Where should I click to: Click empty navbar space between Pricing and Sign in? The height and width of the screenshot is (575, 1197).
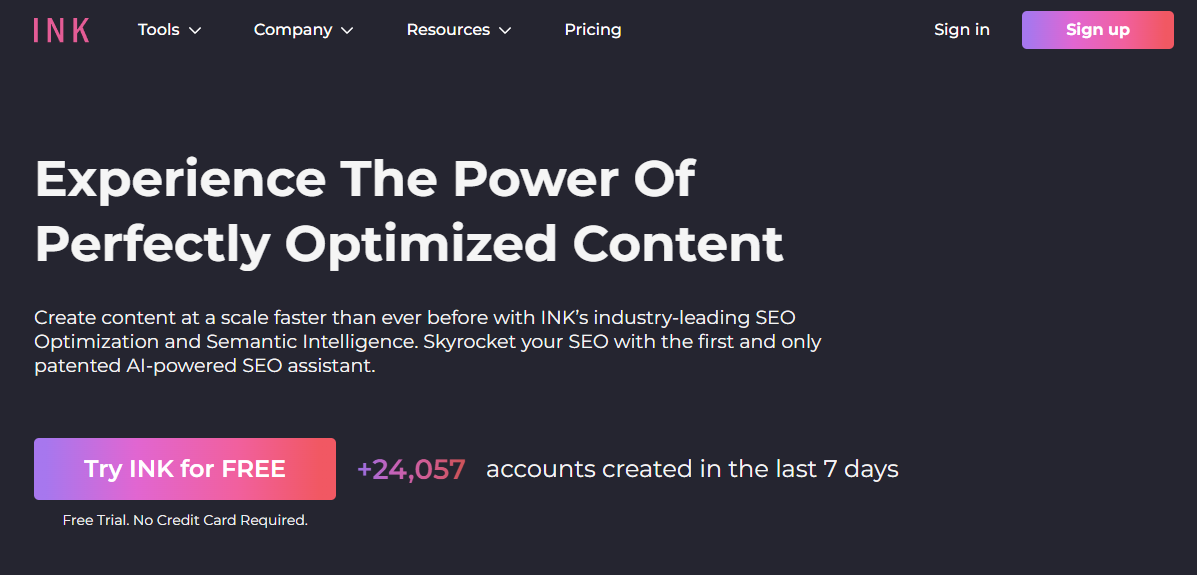[780, 30]
